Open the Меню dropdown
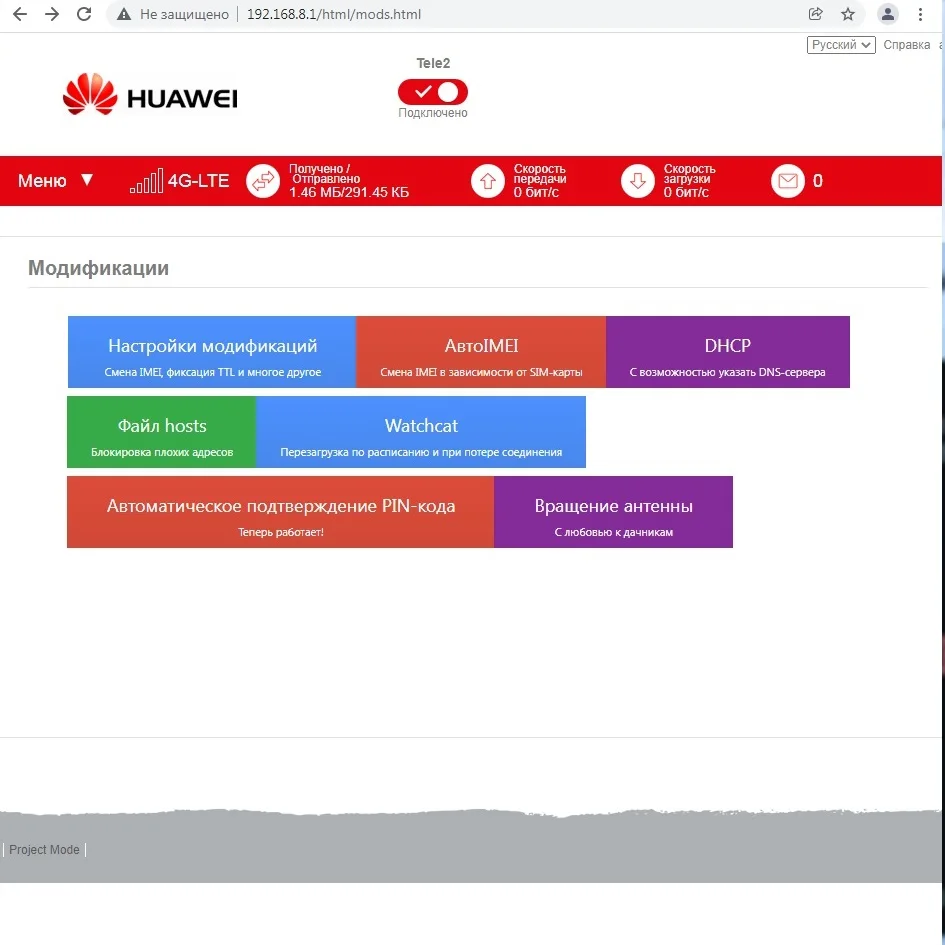This screenshot has height=945, width=945. [x=55, y=180]
